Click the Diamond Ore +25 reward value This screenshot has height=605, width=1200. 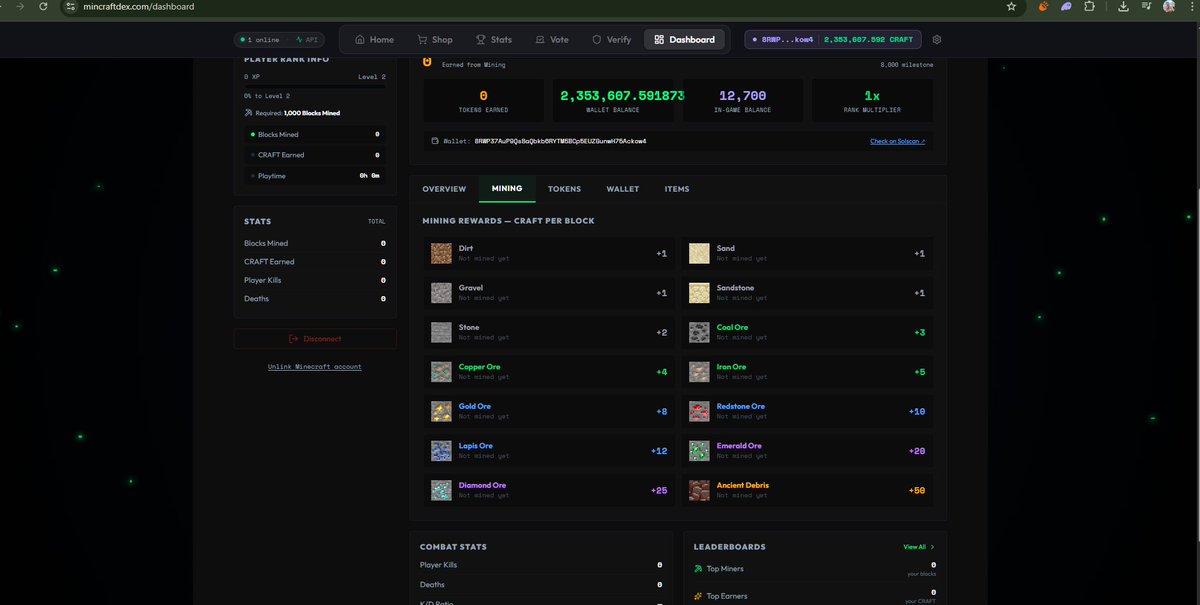658,490
